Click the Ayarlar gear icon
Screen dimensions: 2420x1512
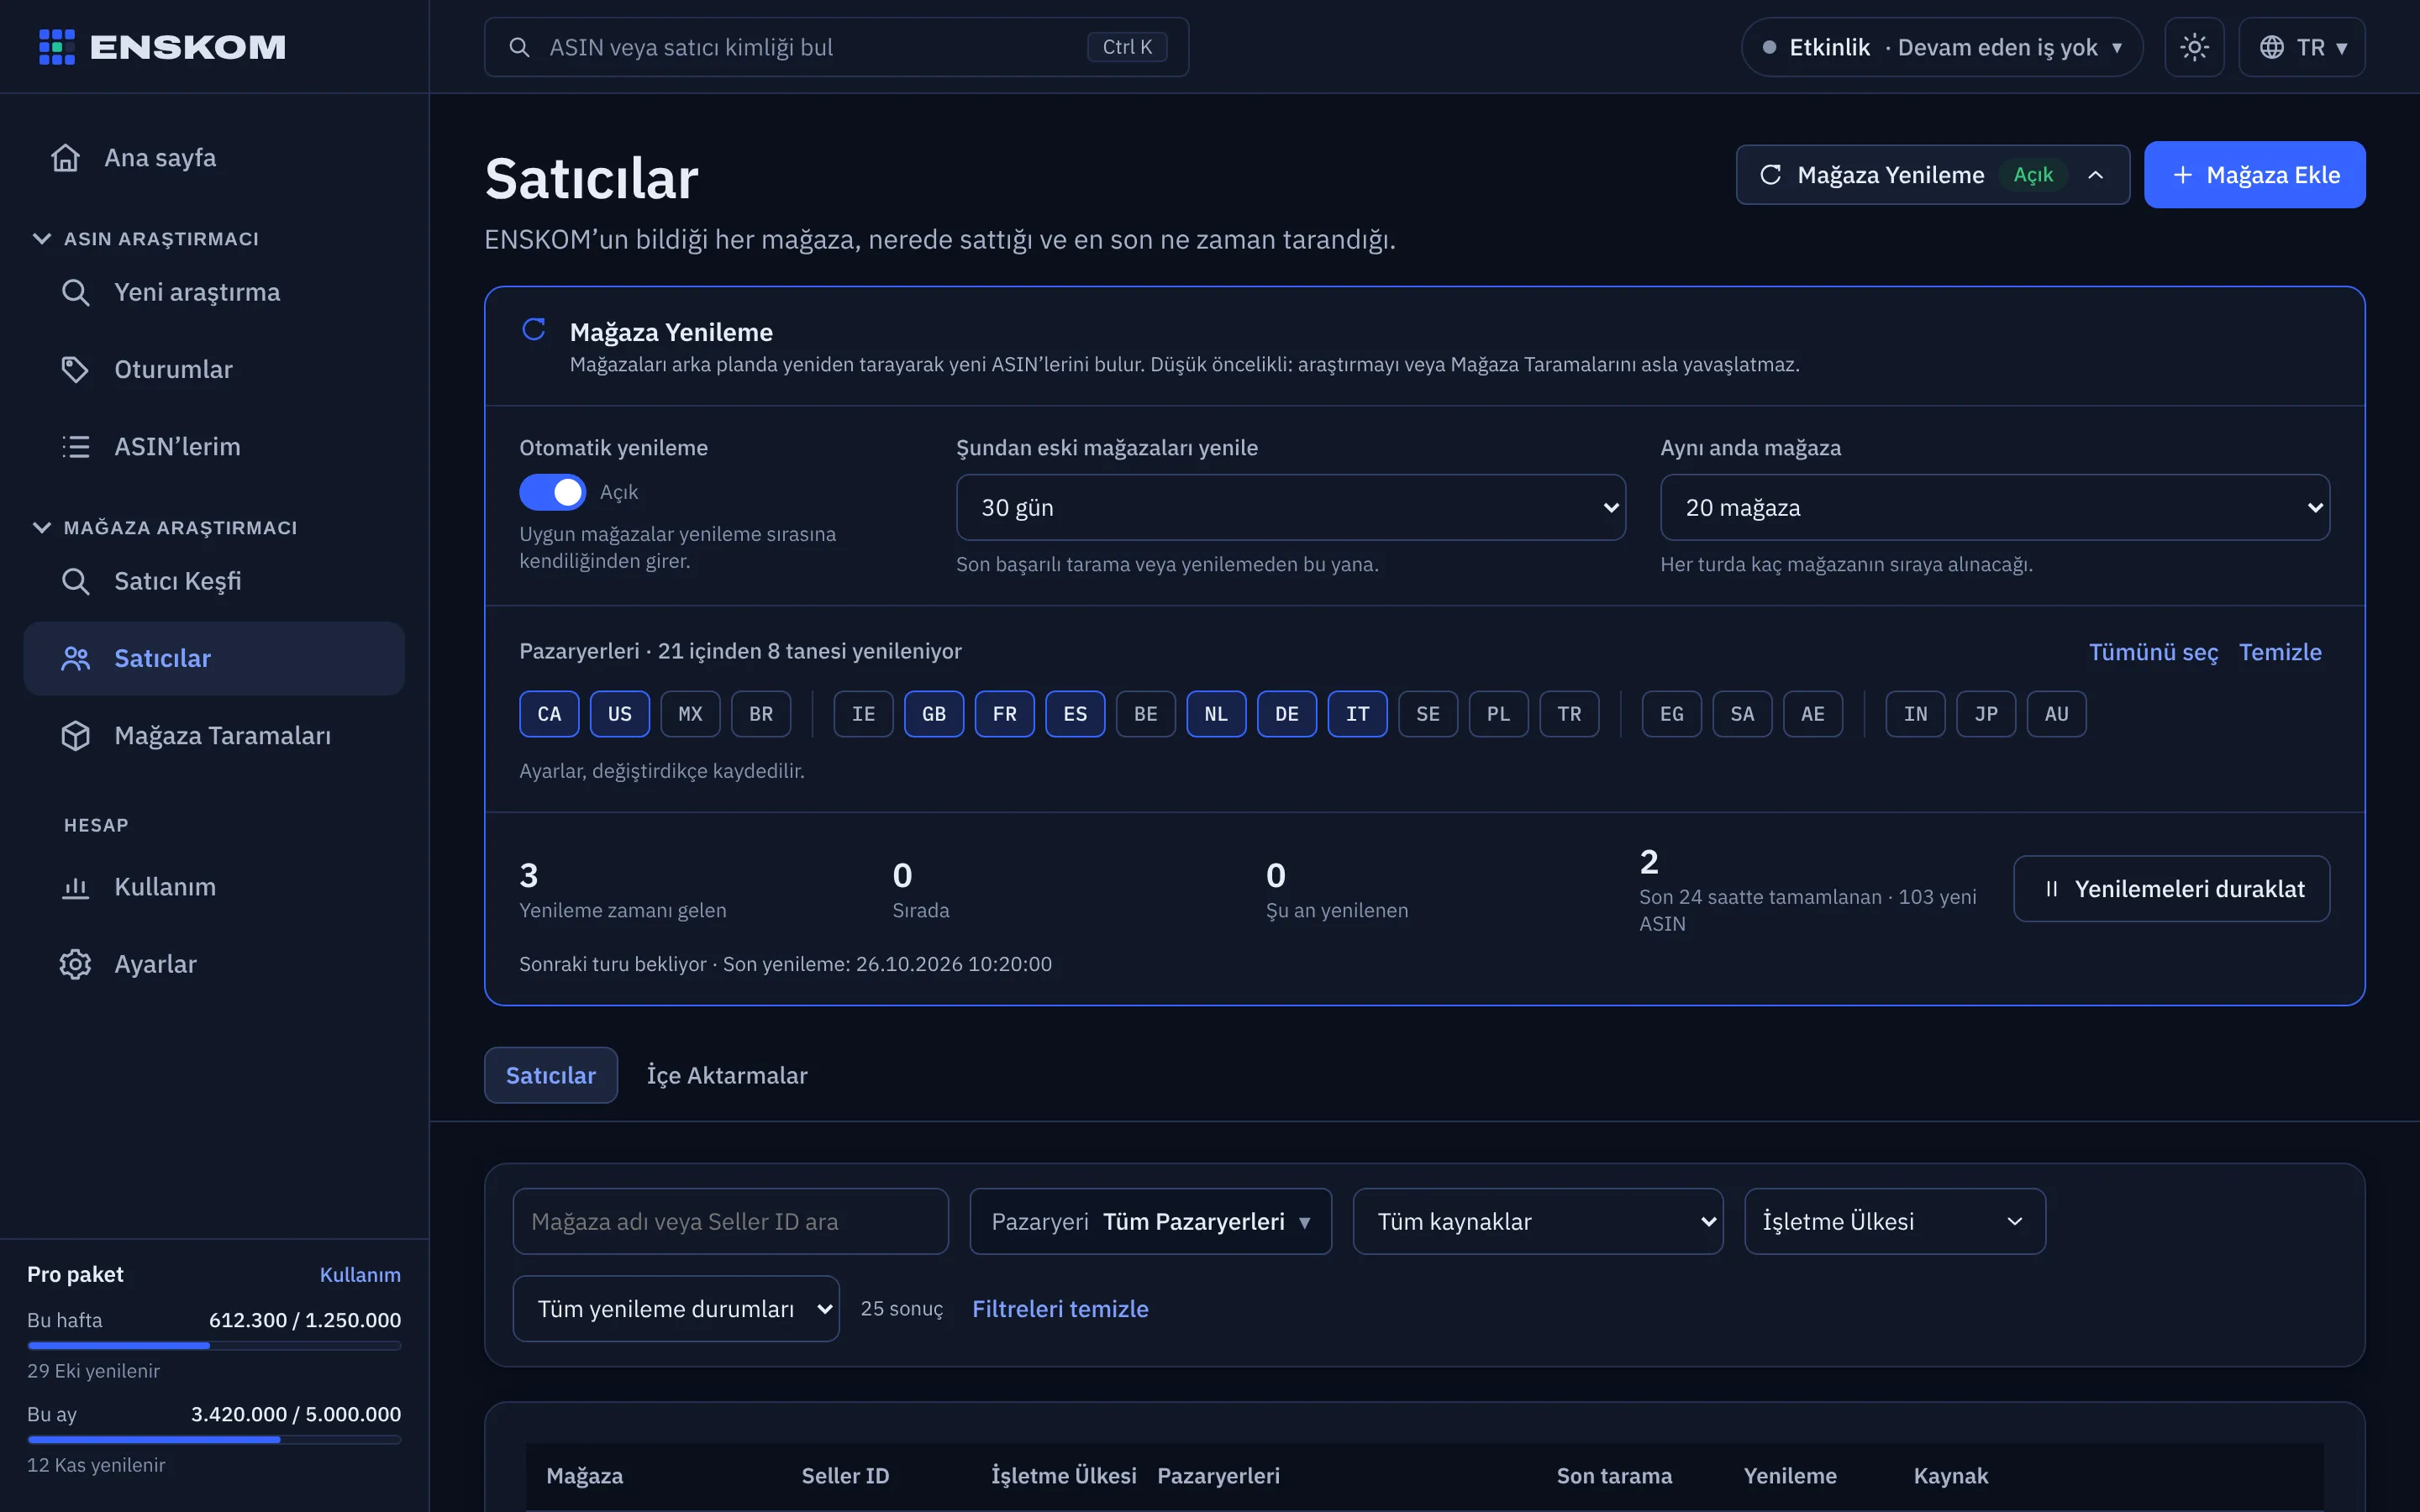tap(76, 964)
